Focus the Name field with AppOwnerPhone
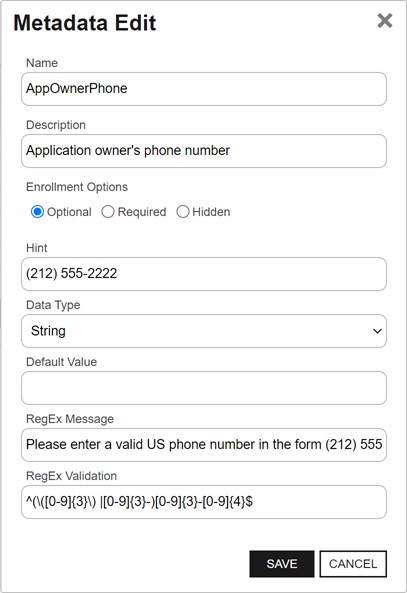Viewport: 407px width, 593px height. [x=204, y=89]
